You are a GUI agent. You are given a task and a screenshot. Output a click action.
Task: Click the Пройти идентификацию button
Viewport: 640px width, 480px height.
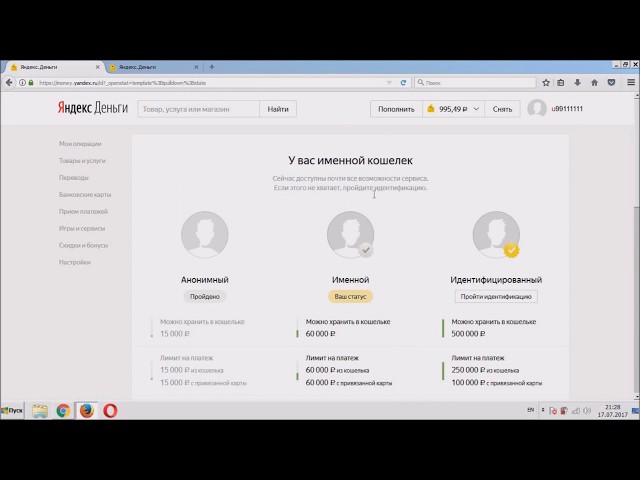[496, 297]
